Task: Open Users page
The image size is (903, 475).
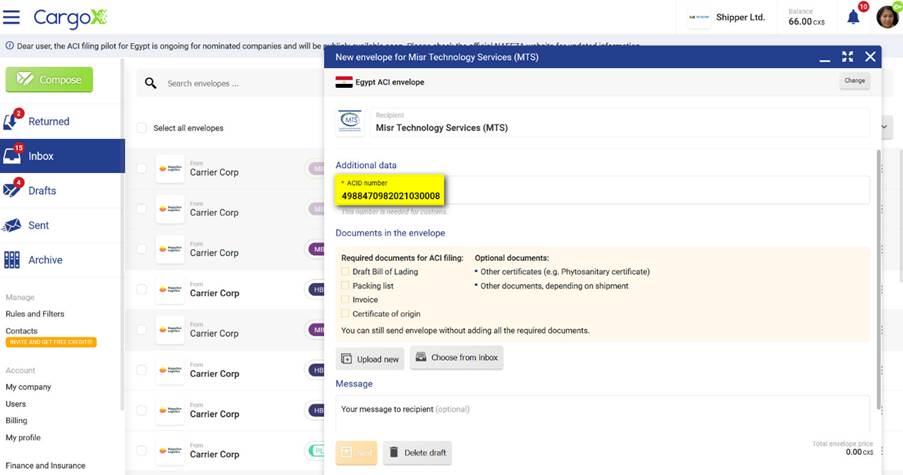Action: pyautogui.click(x=16, y=404)
